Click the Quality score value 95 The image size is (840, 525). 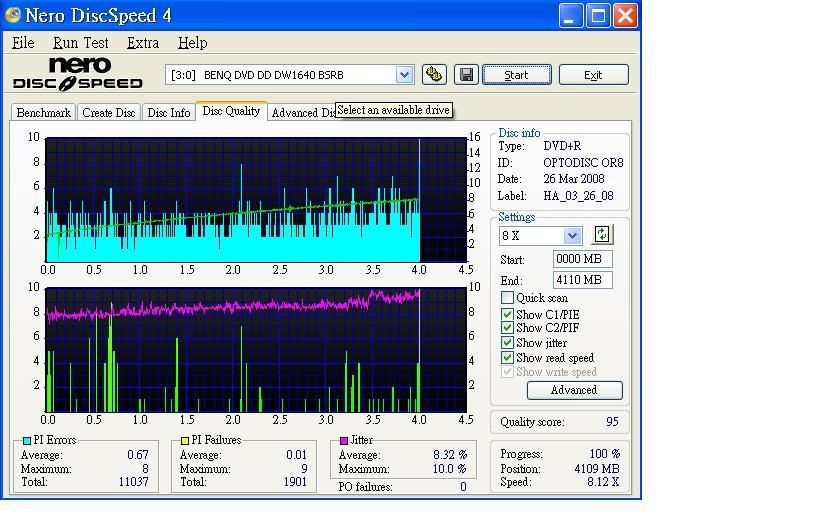(612, 422)
